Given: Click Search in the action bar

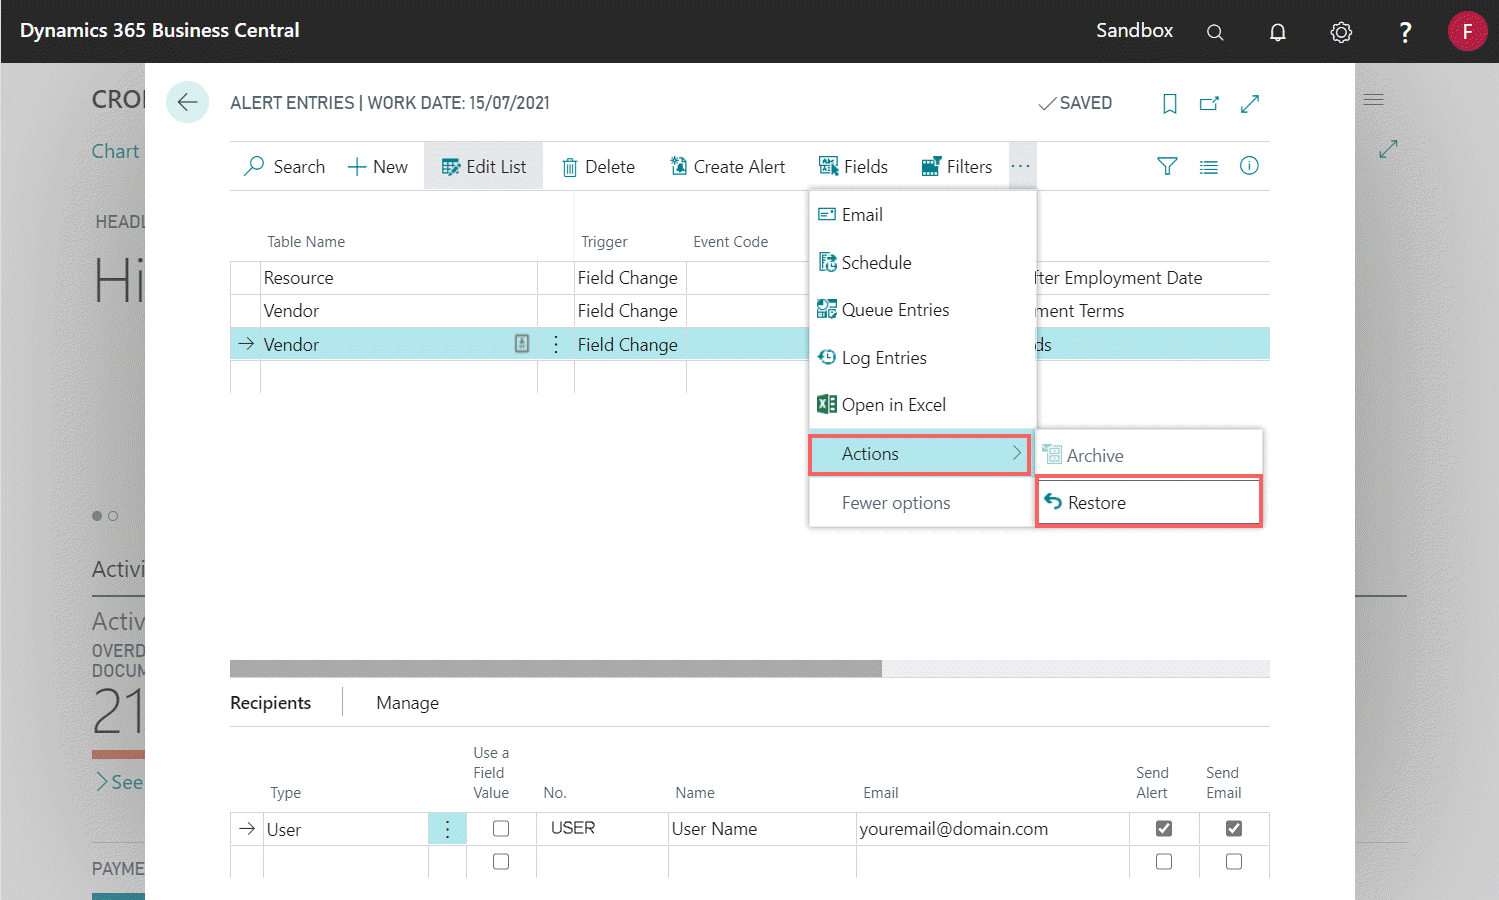Looking at the screenshot, I should pos(285,167).
